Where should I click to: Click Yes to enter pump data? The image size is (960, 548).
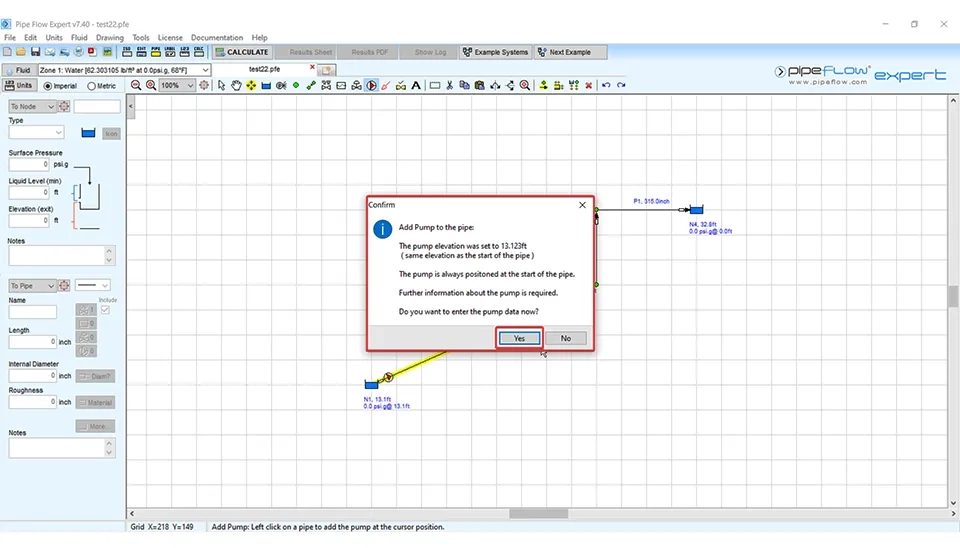pos(519,338)
